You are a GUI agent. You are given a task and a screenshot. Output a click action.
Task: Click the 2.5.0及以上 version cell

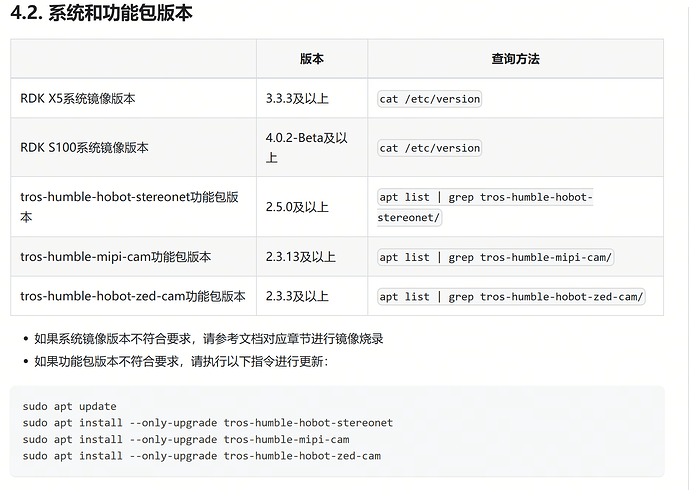click(x=312, y=207)
